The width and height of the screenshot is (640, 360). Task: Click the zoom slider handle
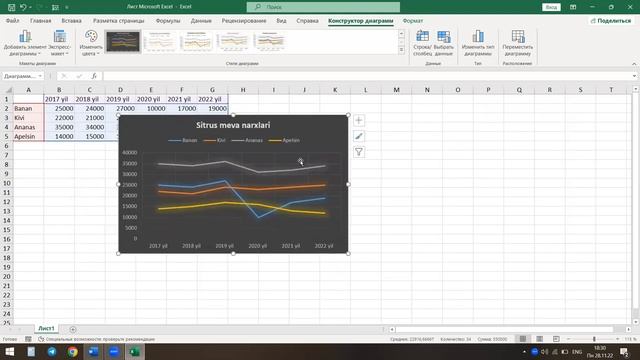pyautogui.click(x=594, y=339)
